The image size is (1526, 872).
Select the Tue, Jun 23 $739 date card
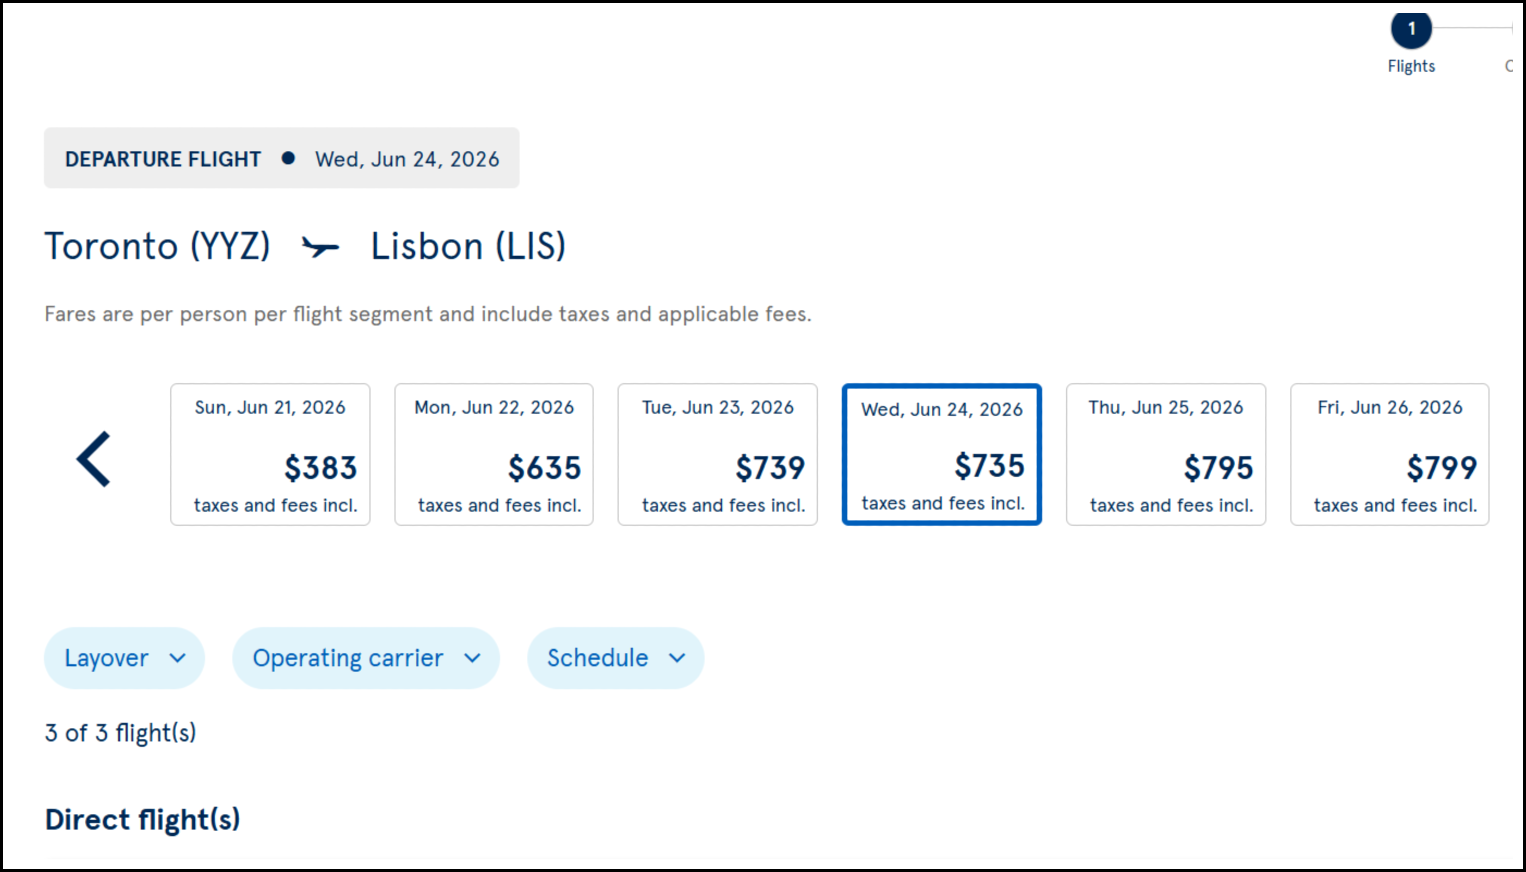click(x=717, y=454)
